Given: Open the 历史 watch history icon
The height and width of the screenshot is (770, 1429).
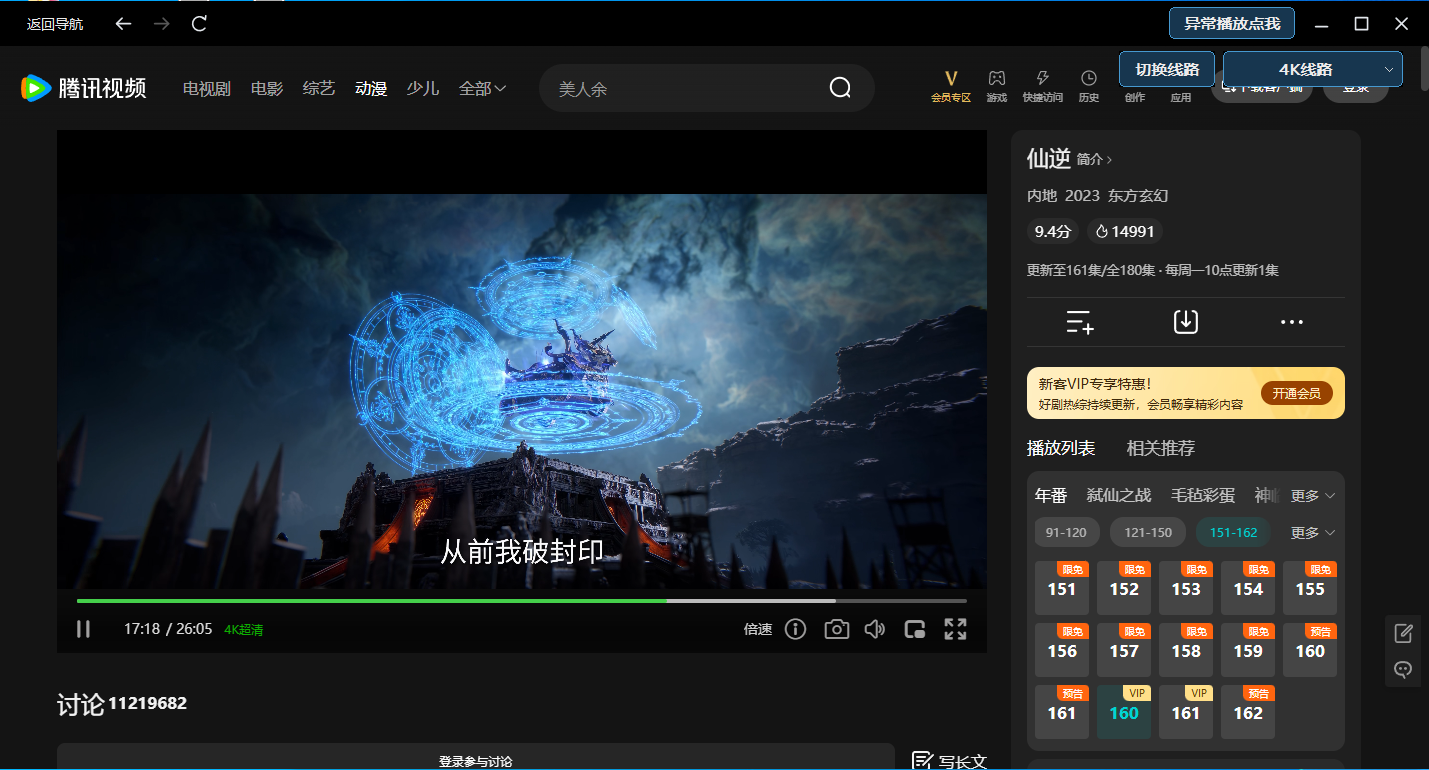Looking at the screenshot, I should [1089, 86].
